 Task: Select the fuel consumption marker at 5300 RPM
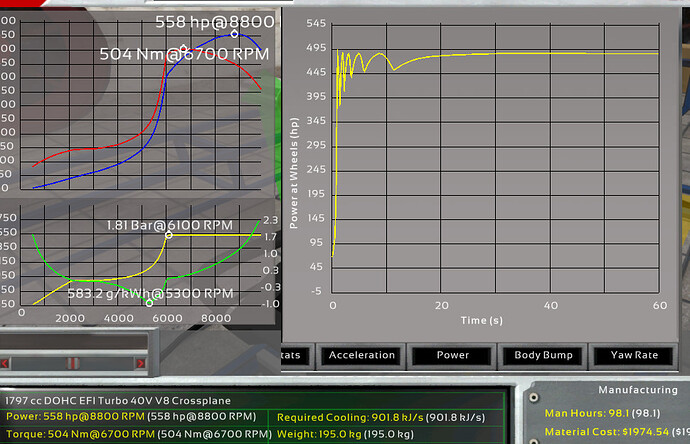[149, 302]
